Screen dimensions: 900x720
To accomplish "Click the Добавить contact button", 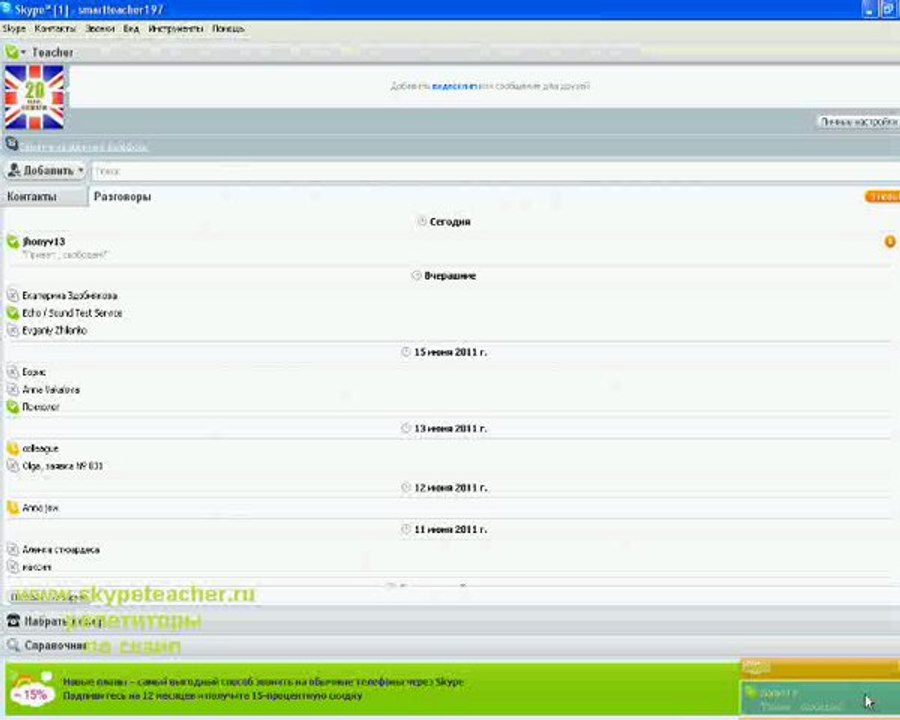I will 45,171.
